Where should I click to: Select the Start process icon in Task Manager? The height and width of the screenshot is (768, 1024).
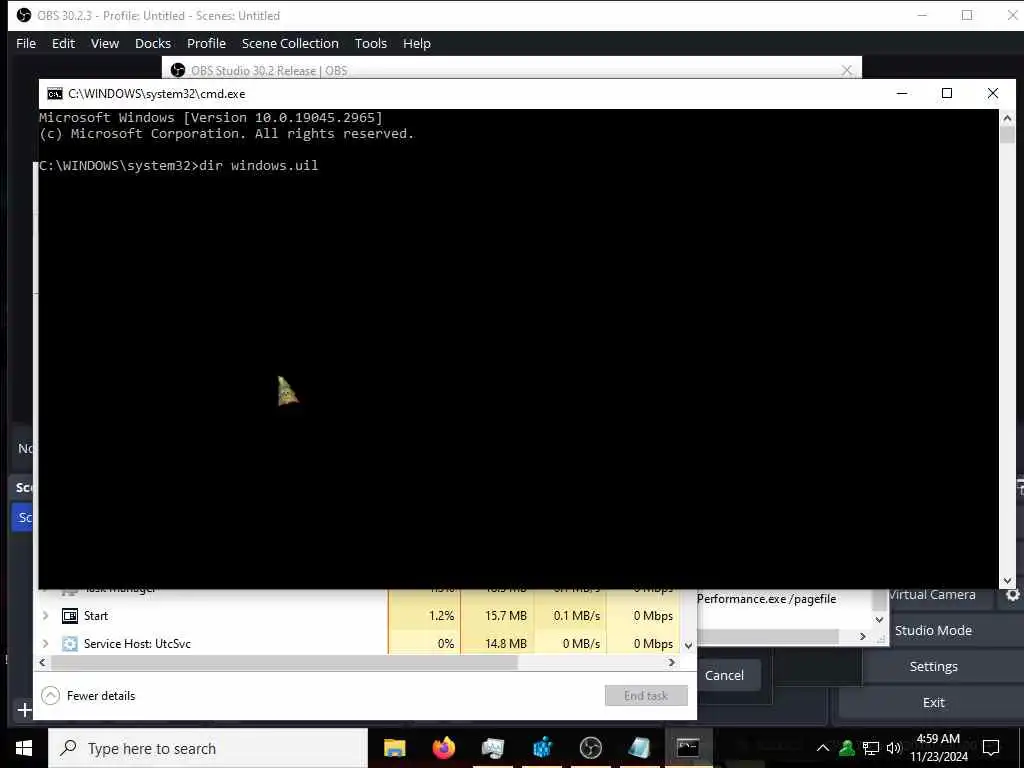pos(69,615)
